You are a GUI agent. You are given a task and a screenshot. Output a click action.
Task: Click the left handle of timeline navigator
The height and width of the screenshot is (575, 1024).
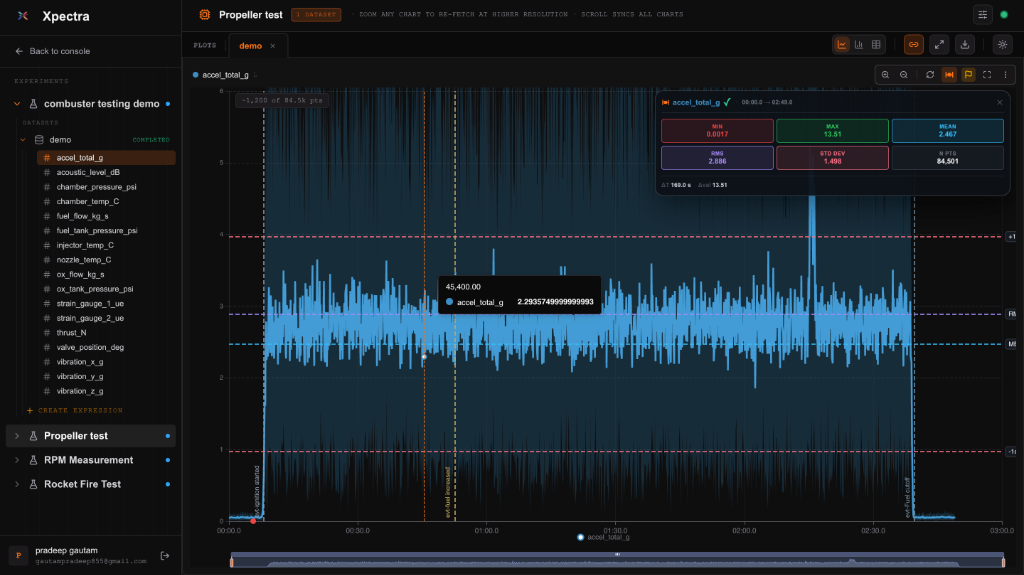click(x=232, y=561)
